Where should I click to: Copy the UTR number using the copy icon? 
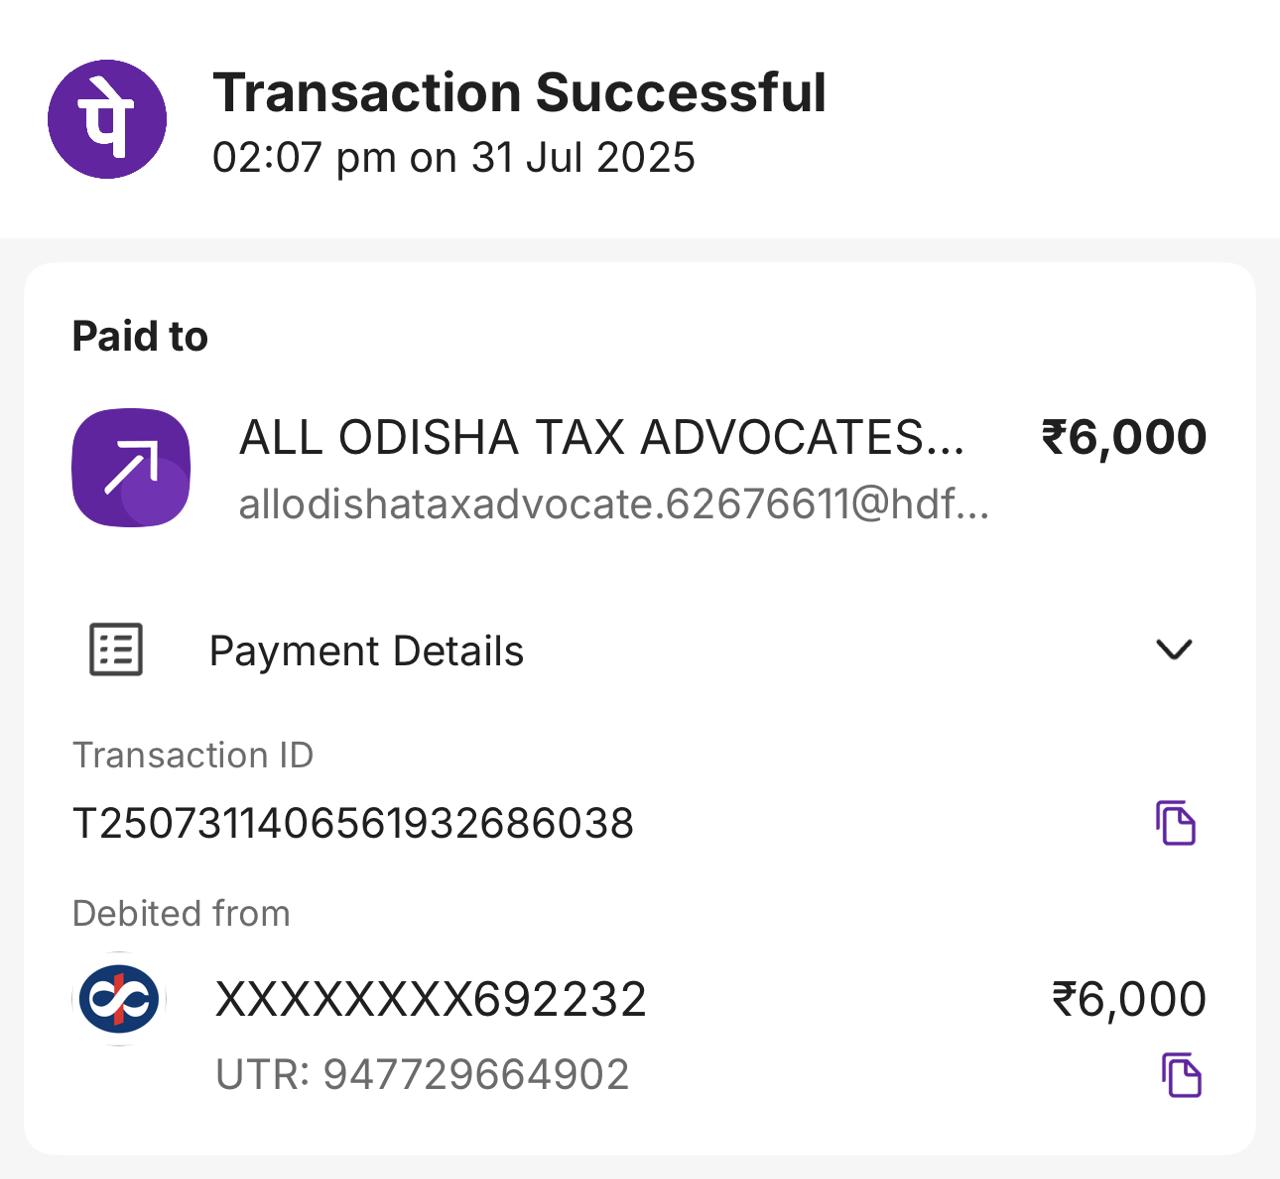[1181, 1075]
